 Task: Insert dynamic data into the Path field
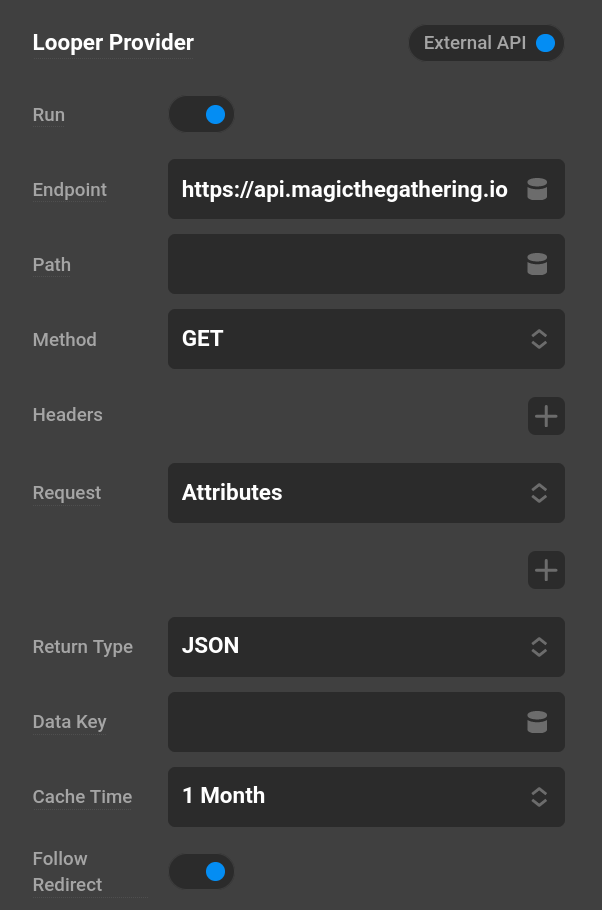pyautogui.click(x=537, y=264)
